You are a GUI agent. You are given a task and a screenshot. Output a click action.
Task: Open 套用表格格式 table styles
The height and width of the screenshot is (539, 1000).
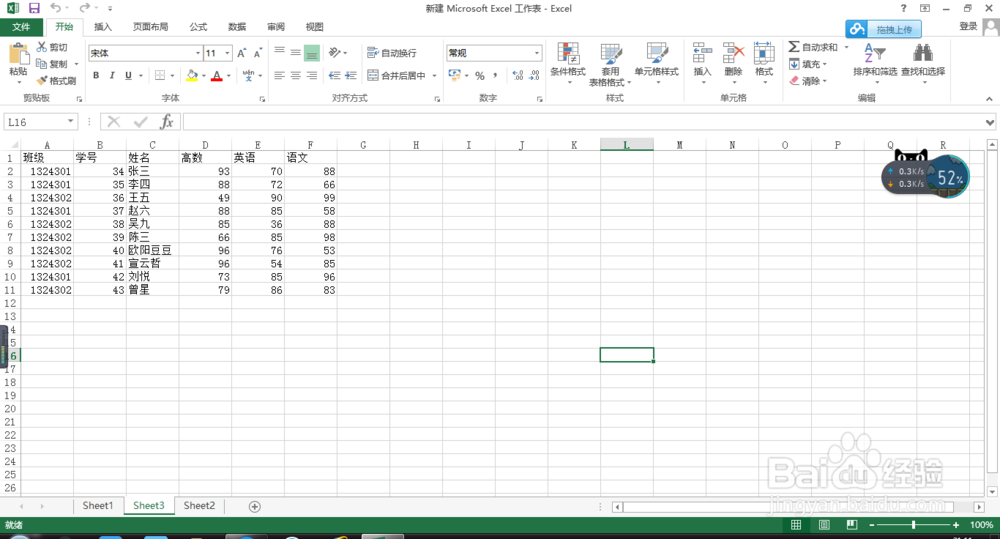[610, 64]
